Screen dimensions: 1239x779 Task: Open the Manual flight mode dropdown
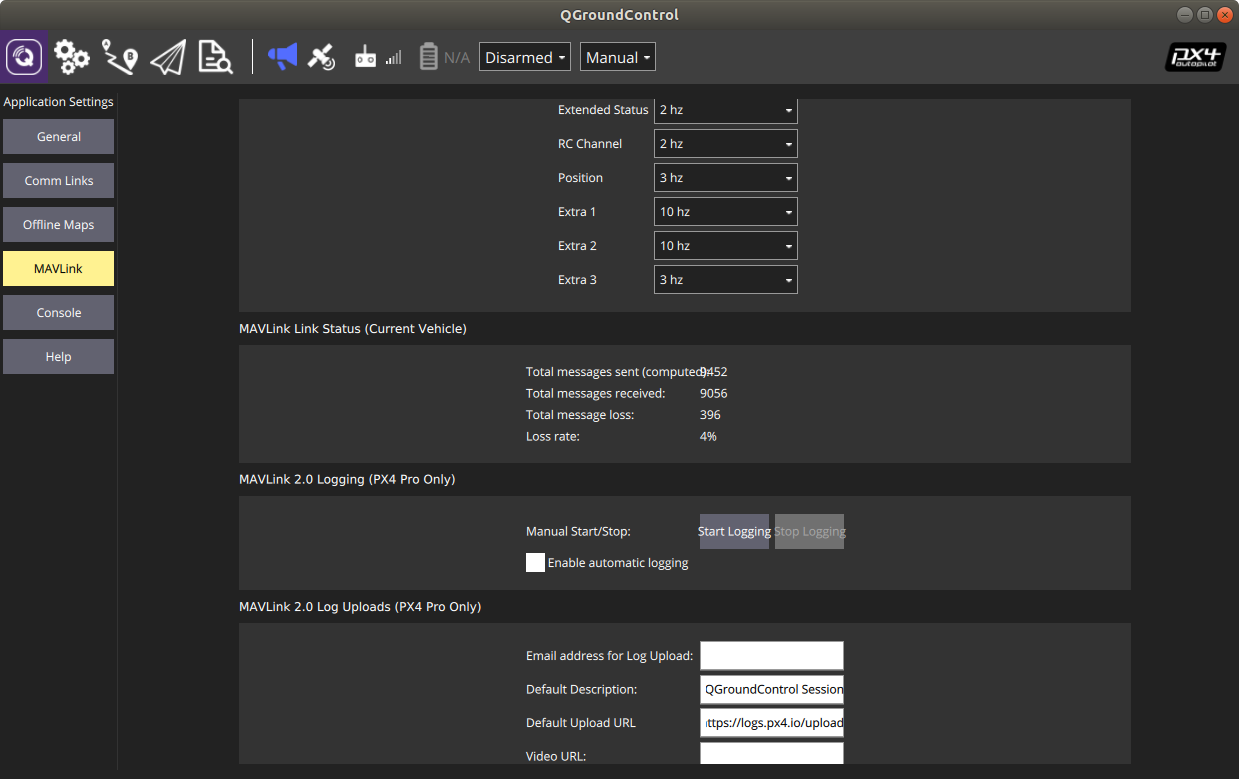(618, 58)
